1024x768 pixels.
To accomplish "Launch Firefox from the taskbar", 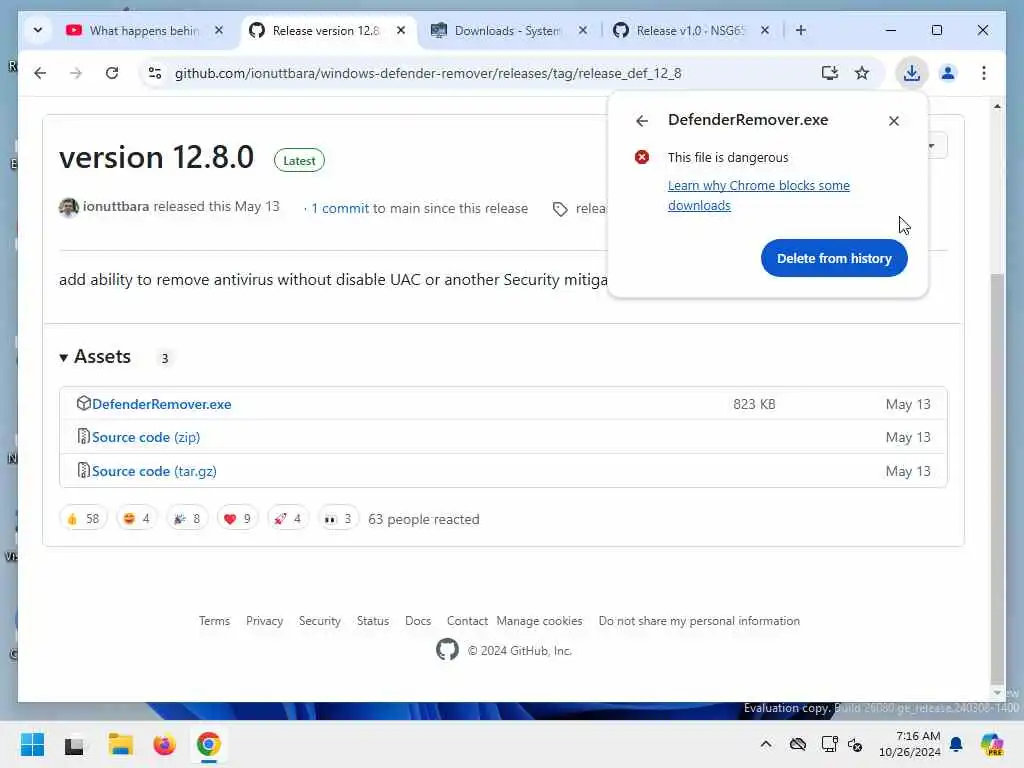I will [x=165, y=744].
